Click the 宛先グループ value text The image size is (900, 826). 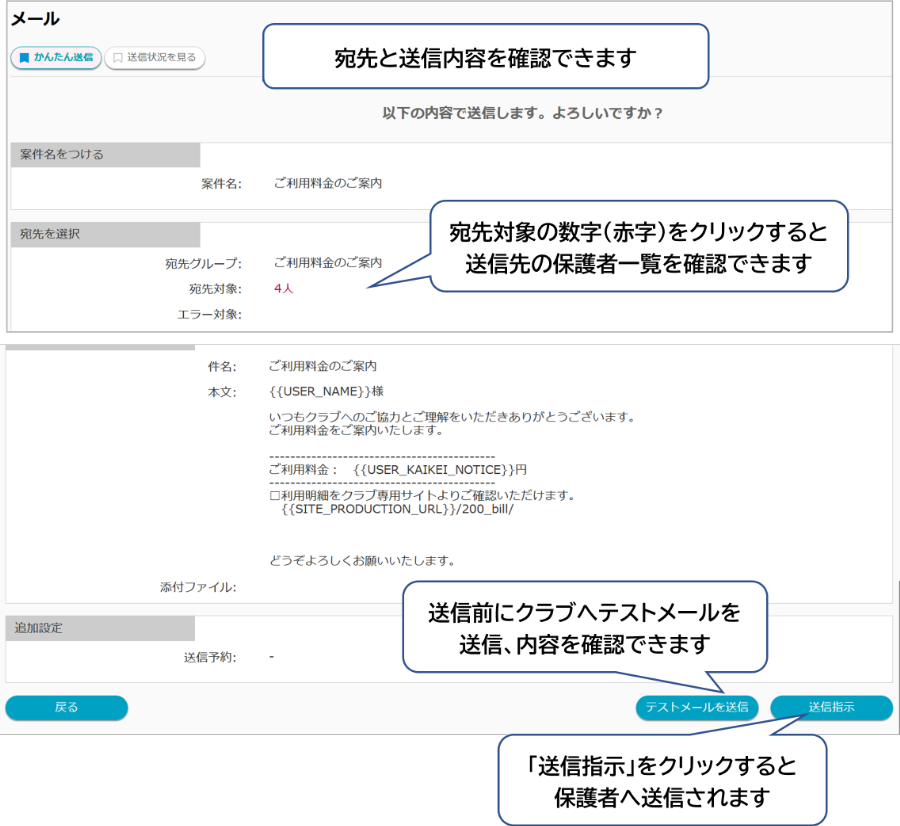click(327, 263)
